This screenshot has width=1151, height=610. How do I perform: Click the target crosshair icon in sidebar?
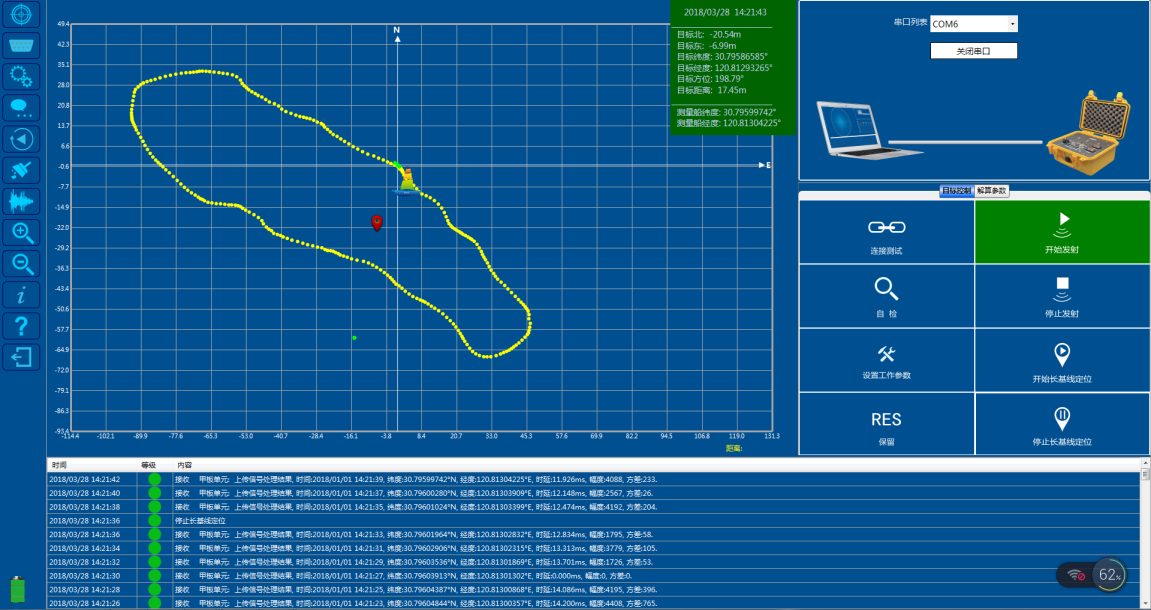point(22,14)
